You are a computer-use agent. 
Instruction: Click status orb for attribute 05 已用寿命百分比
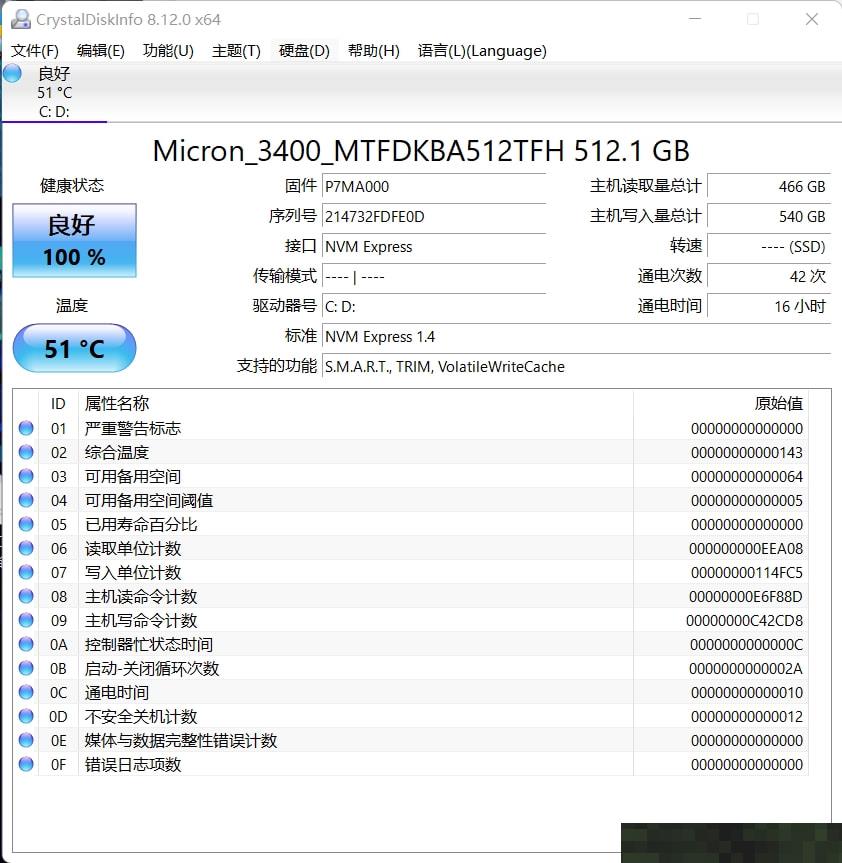tap(26, 524)
